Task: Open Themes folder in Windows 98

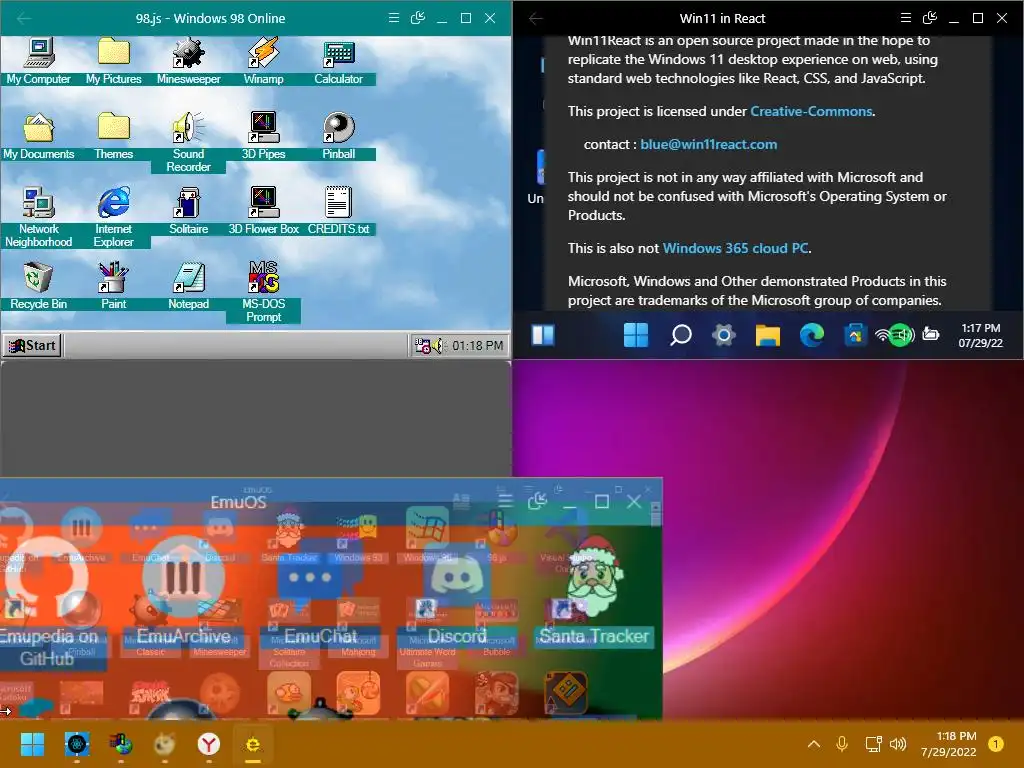Action: 114,136
